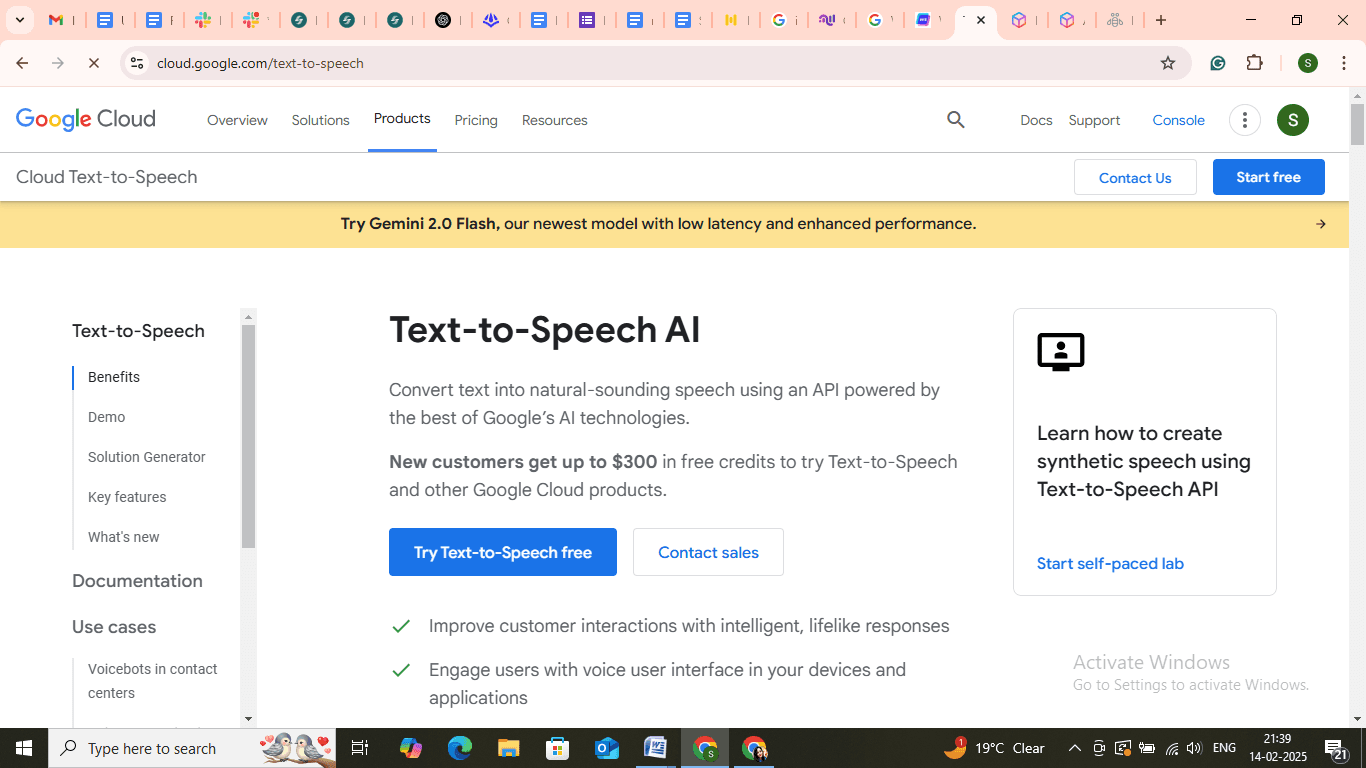Screen dimensions: 1366x768
Task: View site information icon in address bar
Action: pyautogui.click(x=137, y=63)
